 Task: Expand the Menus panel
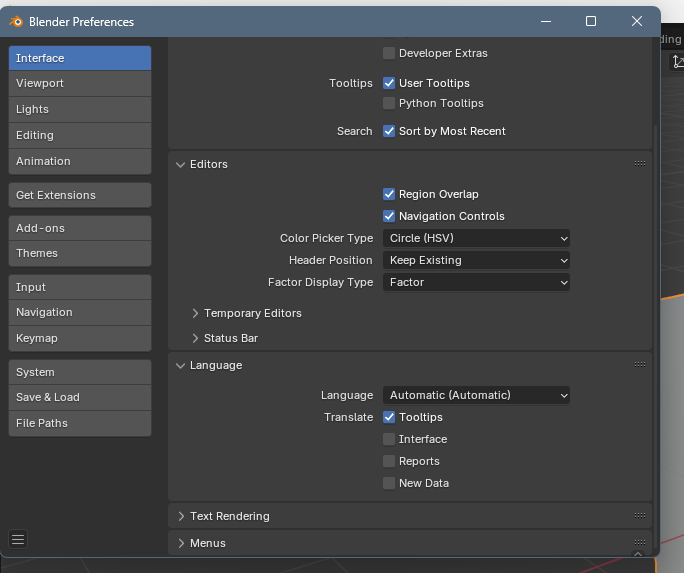(x=181, y=543)
